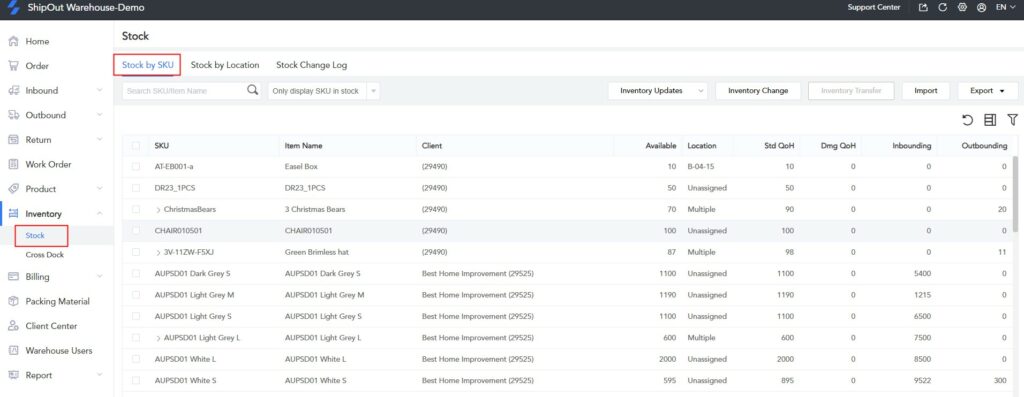Image resolution: width=1024 pixels, height=397 pixels.
Task: Check the CHAIR010501 row checkbox
Action: [136, 230]
